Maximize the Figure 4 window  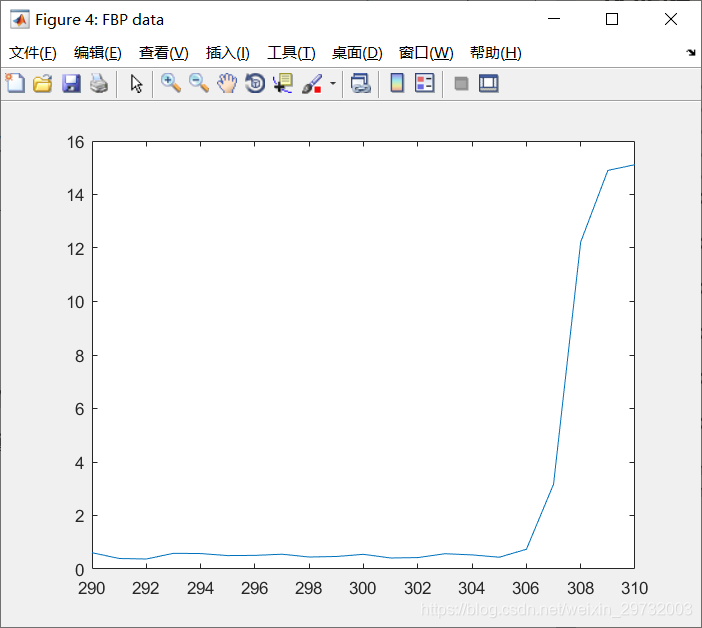click(x=612, y=19)
